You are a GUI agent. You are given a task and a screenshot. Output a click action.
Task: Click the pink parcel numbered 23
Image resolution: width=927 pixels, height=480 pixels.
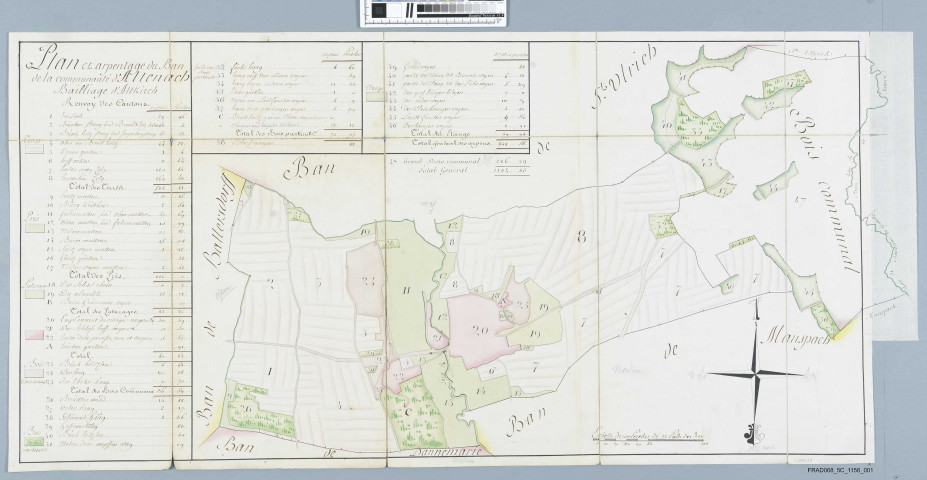click(367, 282)
